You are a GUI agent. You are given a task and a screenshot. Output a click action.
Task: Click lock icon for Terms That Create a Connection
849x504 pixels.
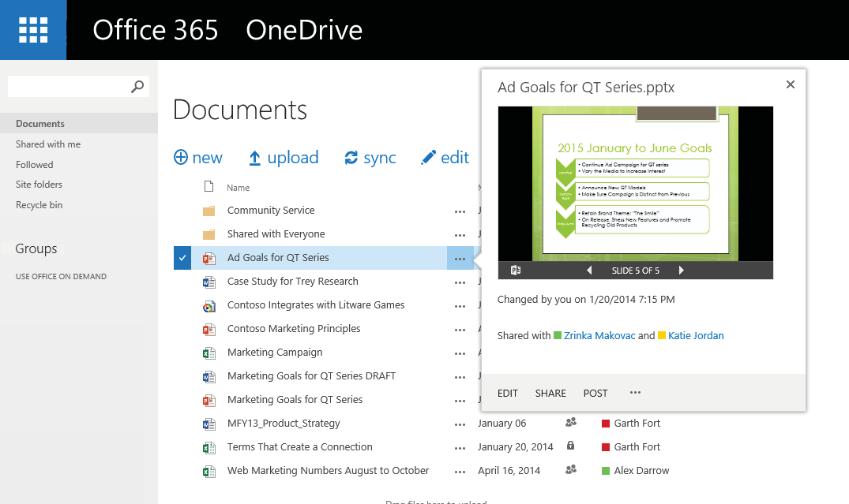570,446
